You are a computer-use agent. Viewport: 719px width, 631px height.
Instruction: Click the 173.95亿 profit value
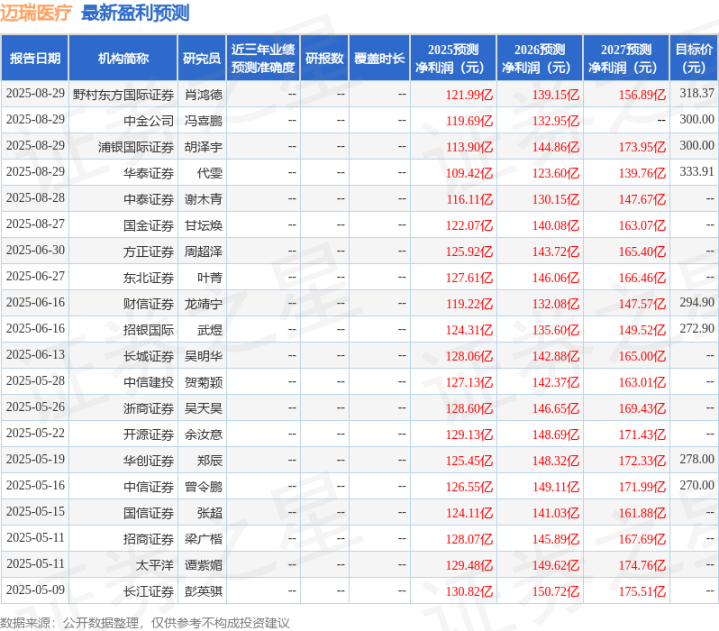(x=642, y=147)
